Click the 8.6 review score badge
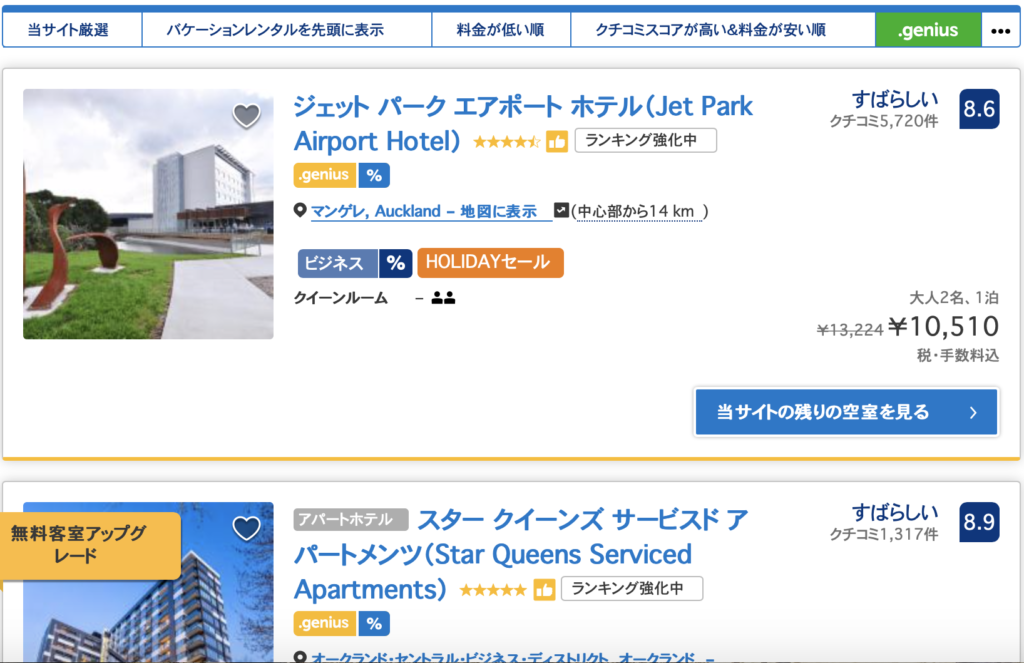 pyautogui.click(x=979, y=109)
